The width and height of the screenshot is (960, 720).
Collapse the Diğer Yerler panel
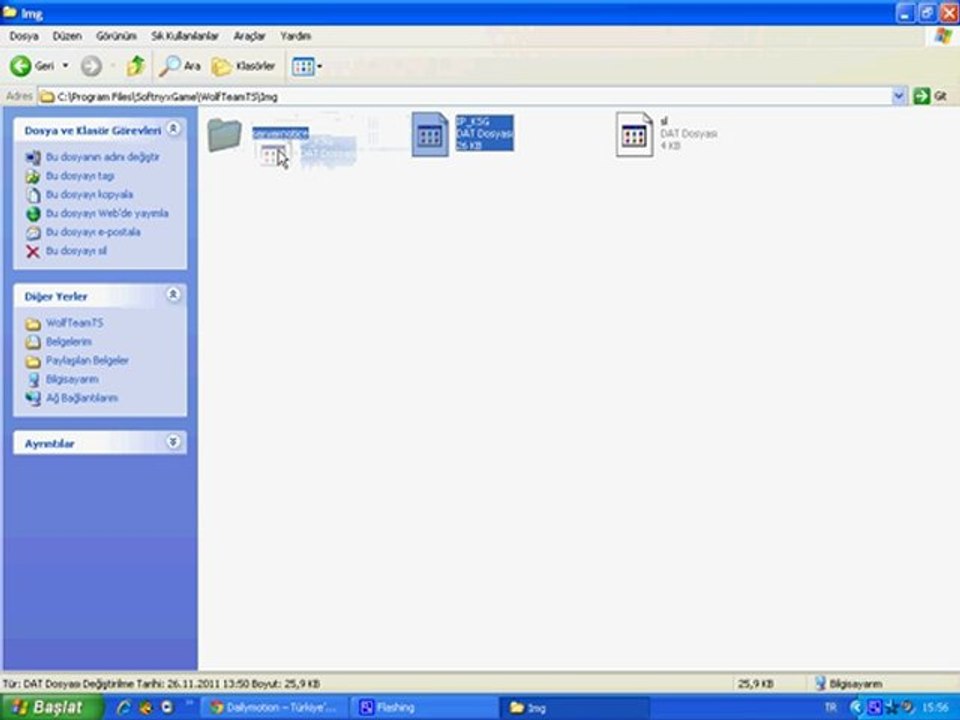pos(173,294)
